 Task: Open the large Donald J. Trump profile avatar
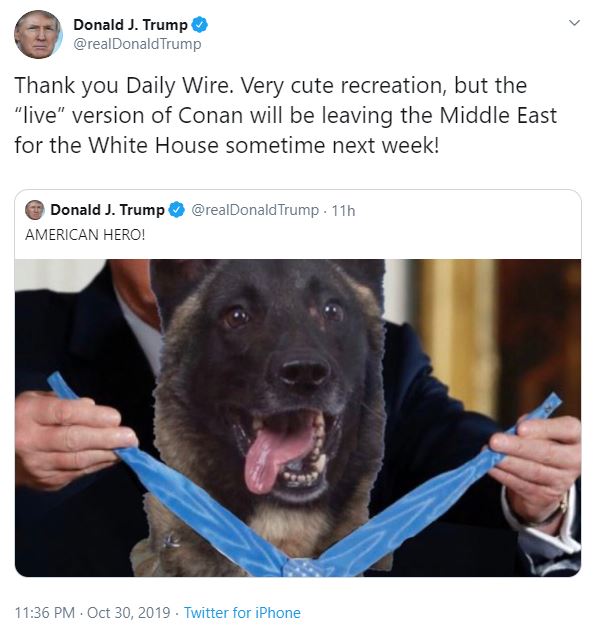point(38,34)
